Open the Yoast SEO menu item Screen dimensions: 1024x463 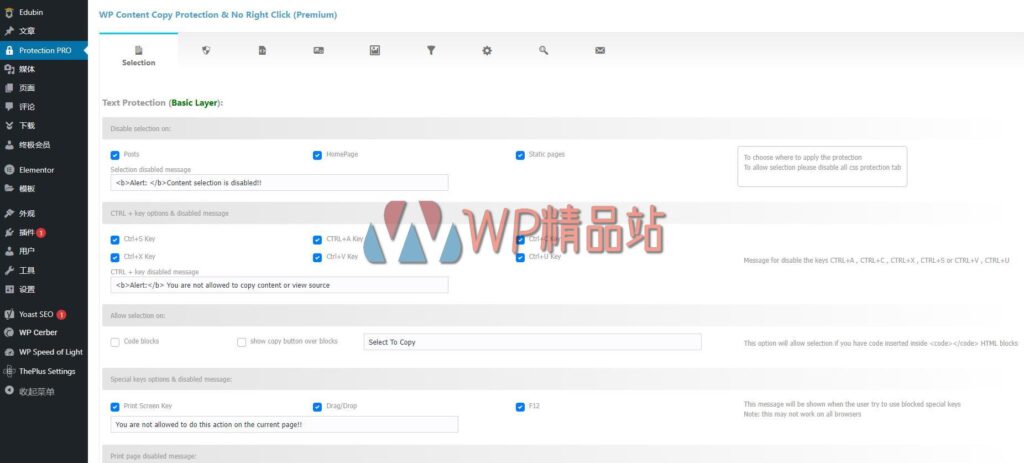(44, 314)
